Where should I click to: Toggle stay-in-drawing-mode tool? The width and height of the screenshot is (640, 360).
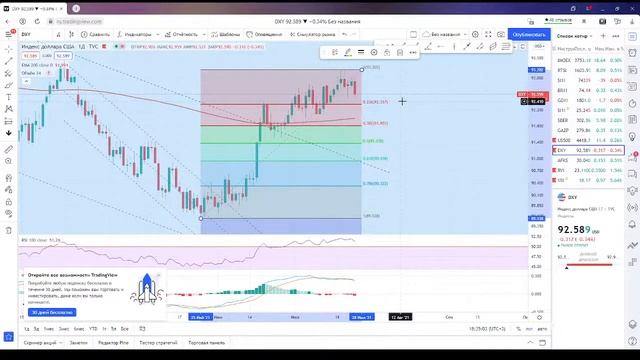9,190
